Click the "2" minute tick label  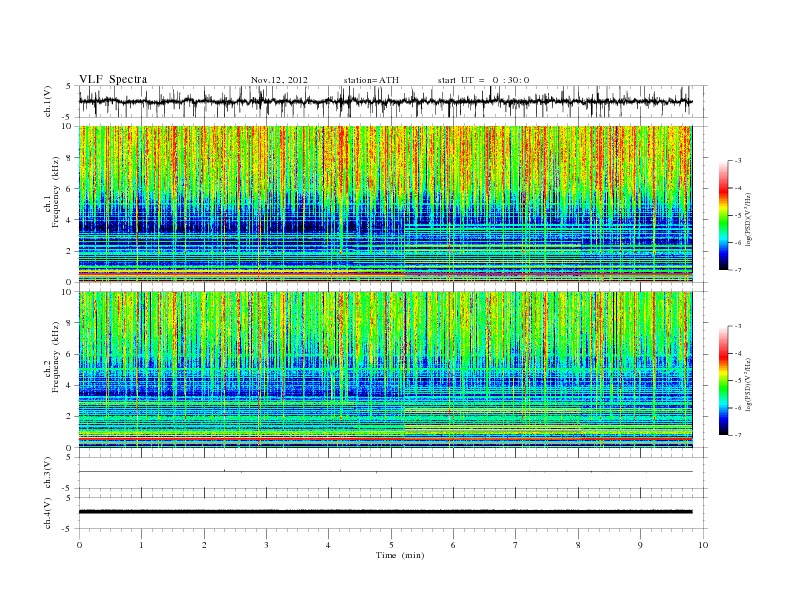tap(204, 545)
